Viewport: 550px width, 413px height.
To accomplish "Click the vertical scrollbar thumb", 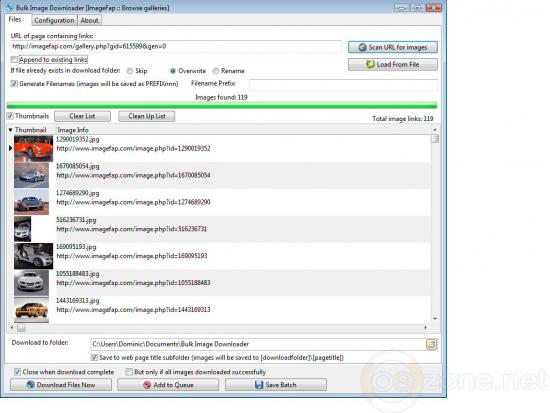I will pyautogui.click(x=435, y=139).
